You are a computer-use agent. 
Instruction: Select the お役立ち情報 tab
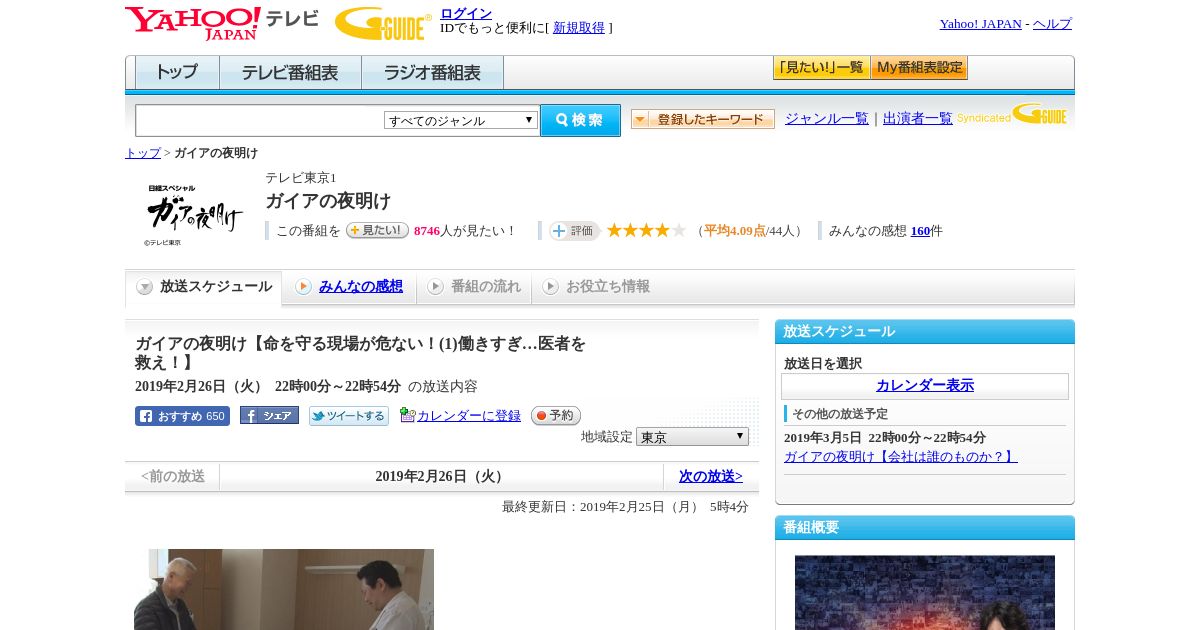coord(596,287)
